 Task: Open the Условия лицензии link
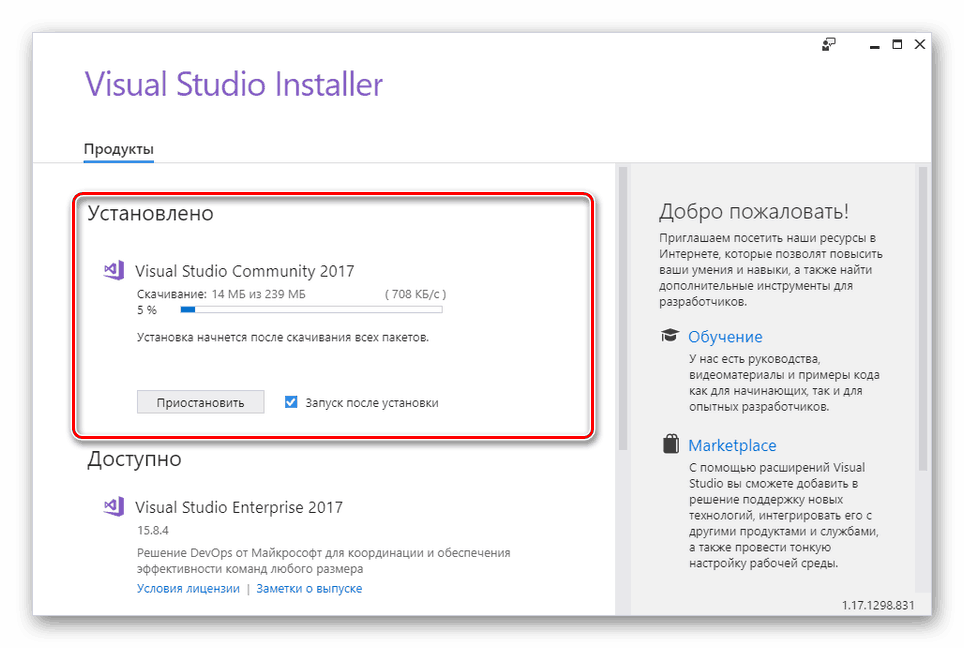point(188,588)
